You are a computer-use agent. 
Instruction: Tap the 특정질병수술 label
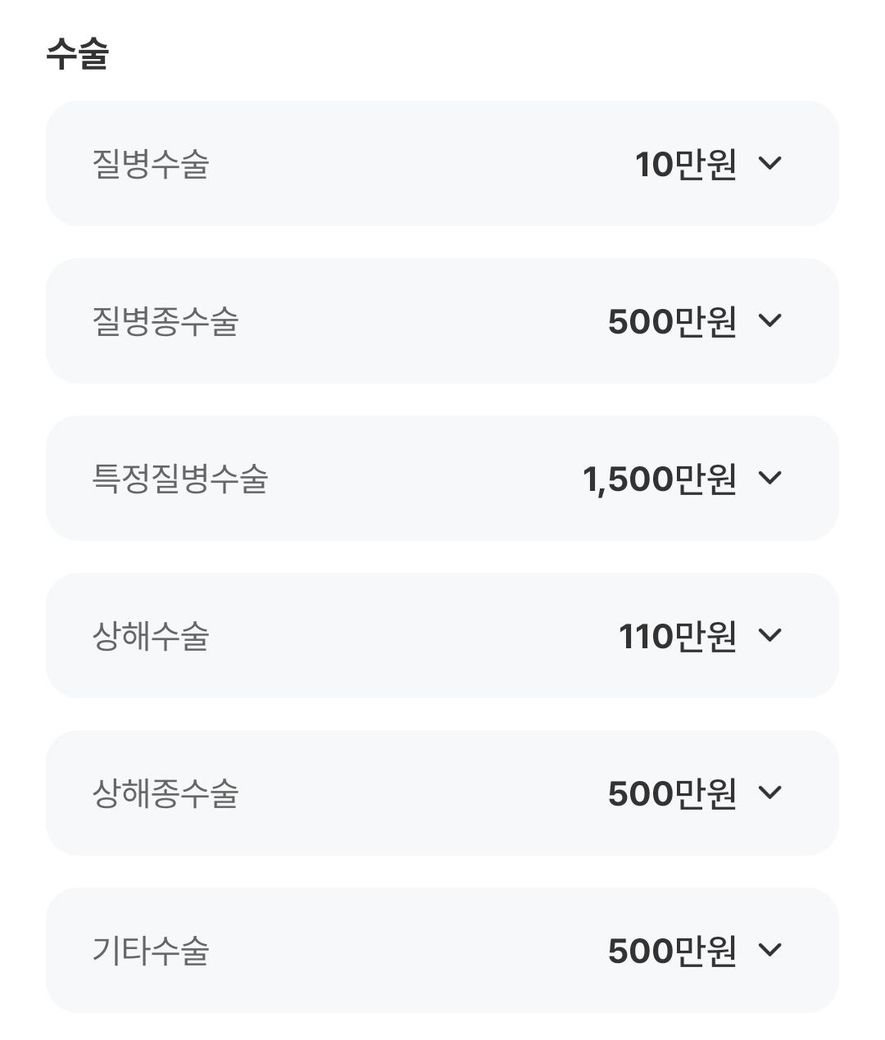pyautogui.click(x=180, y=479)
